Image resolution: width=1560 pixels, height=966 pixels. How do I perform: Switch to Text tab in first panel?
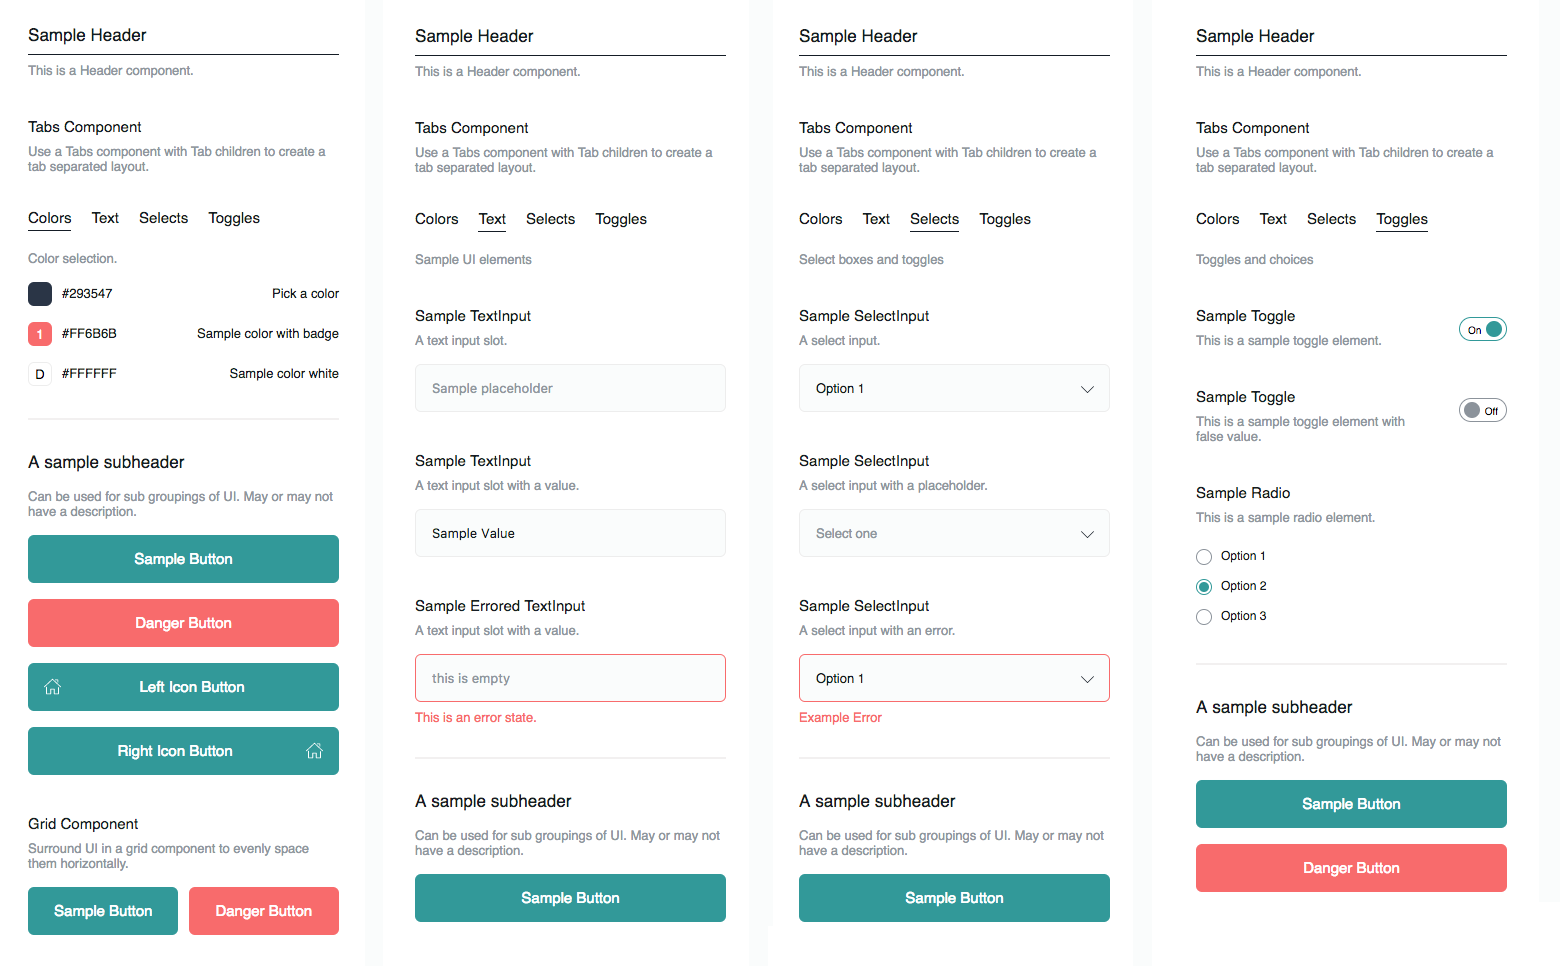coord(105,218)
